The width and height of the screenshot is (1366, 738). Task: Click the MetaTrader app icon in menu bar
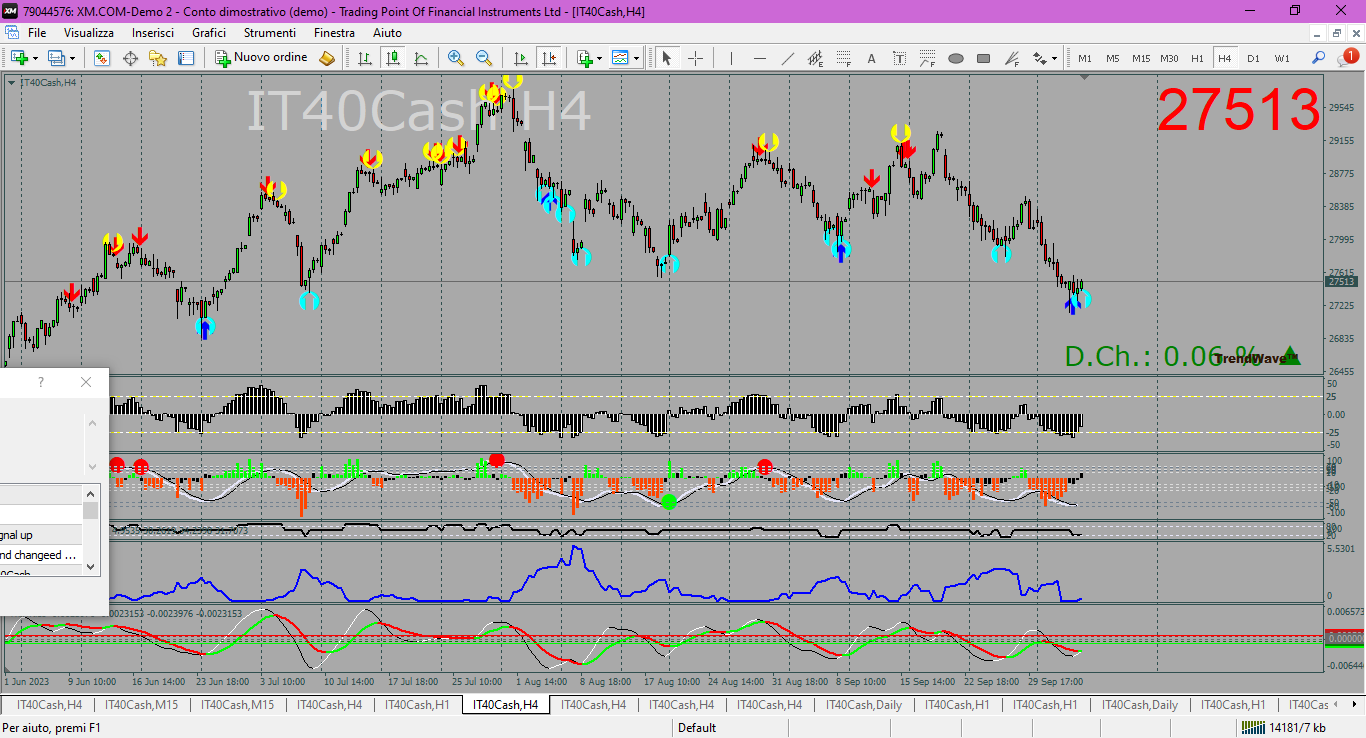pyautogui.click(x=12, y=33)
